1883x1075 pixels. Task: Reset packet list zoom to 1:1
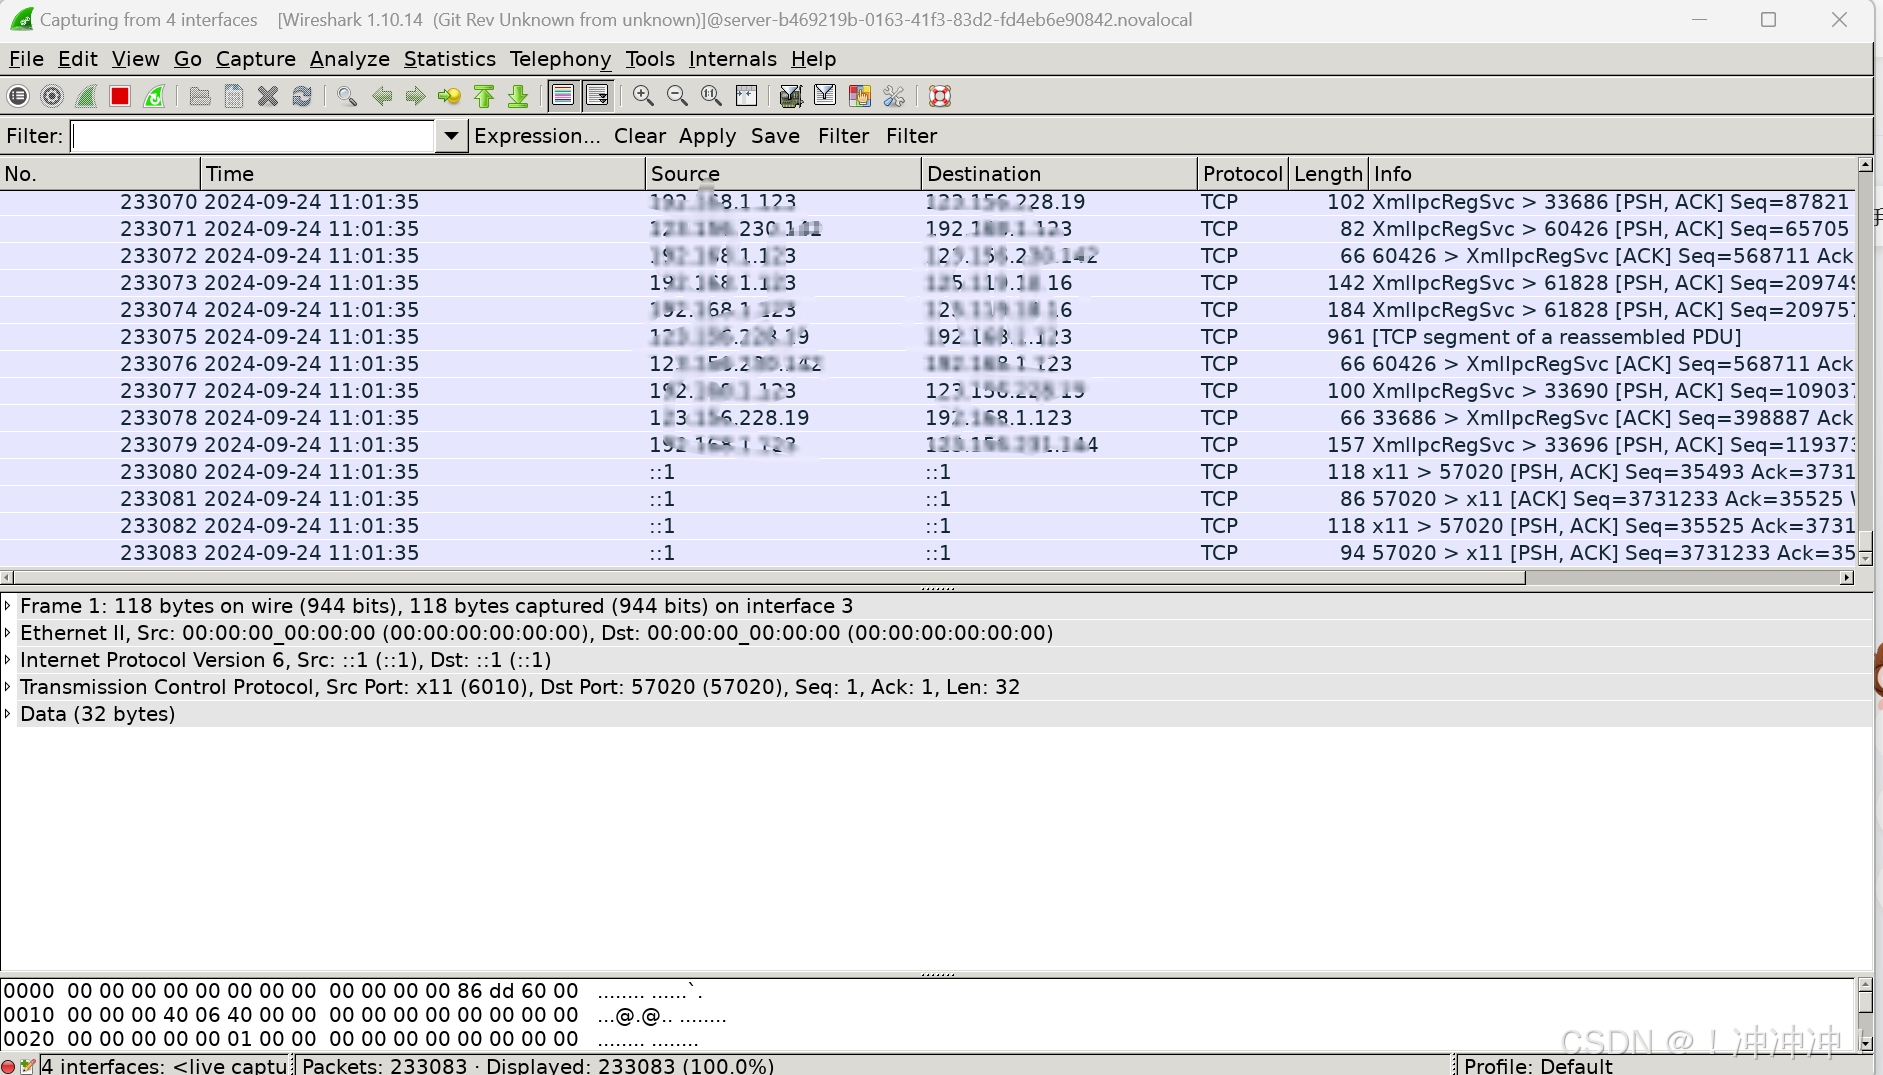coord(712,95)
